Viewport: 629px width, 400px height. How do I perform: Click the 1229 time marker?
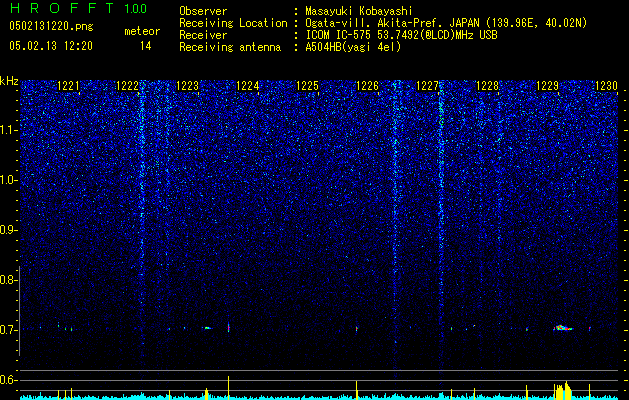tap(548, 86)
